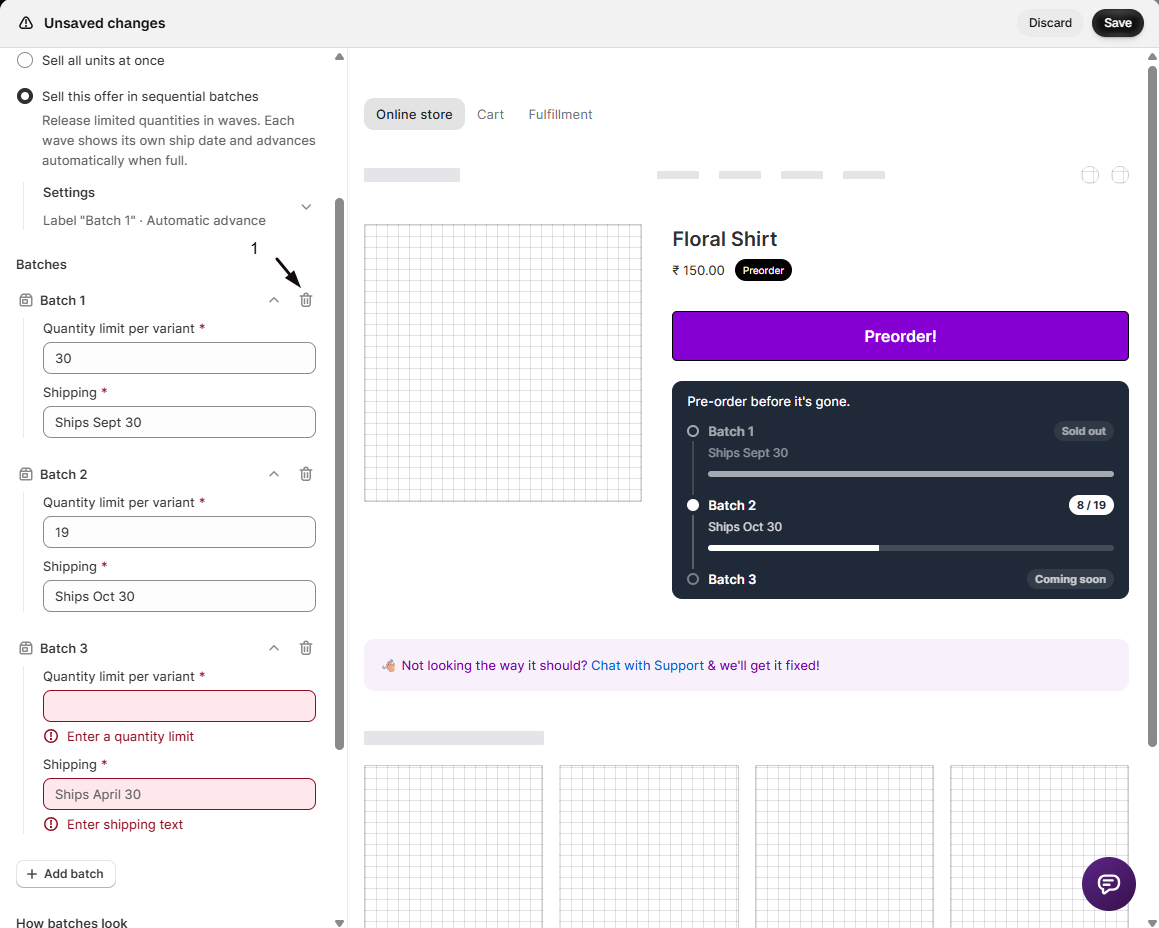The height and width of the screenshot is (928, 1159).
Task: Click left panel scroll-up arrow
Action: [x=339, y=56]
